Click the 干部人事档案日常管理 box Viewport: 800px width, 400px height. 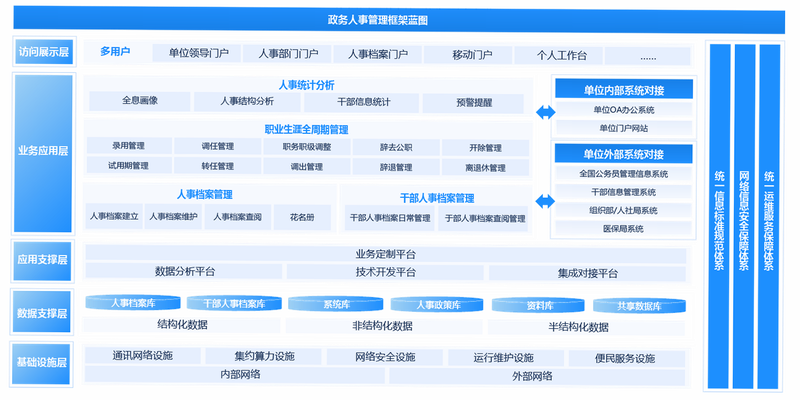click(x=390, y=218)
